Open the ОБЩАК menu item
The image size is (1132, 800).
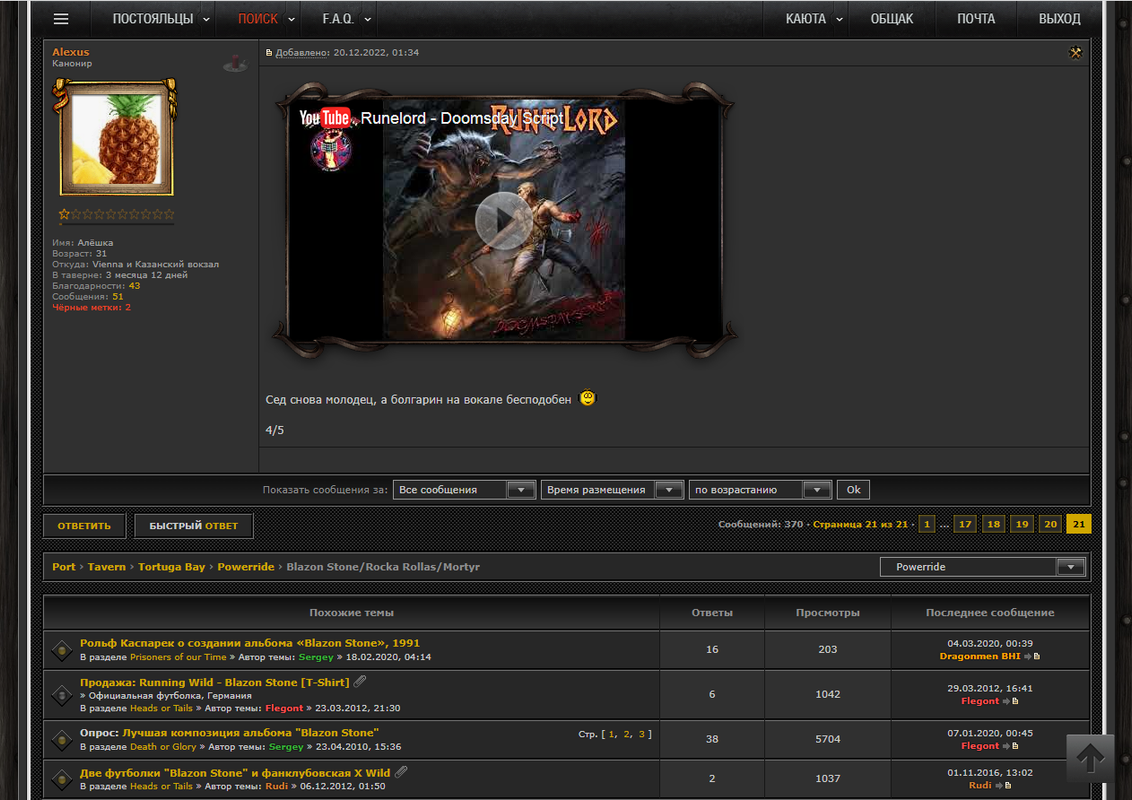click(892, 19)
